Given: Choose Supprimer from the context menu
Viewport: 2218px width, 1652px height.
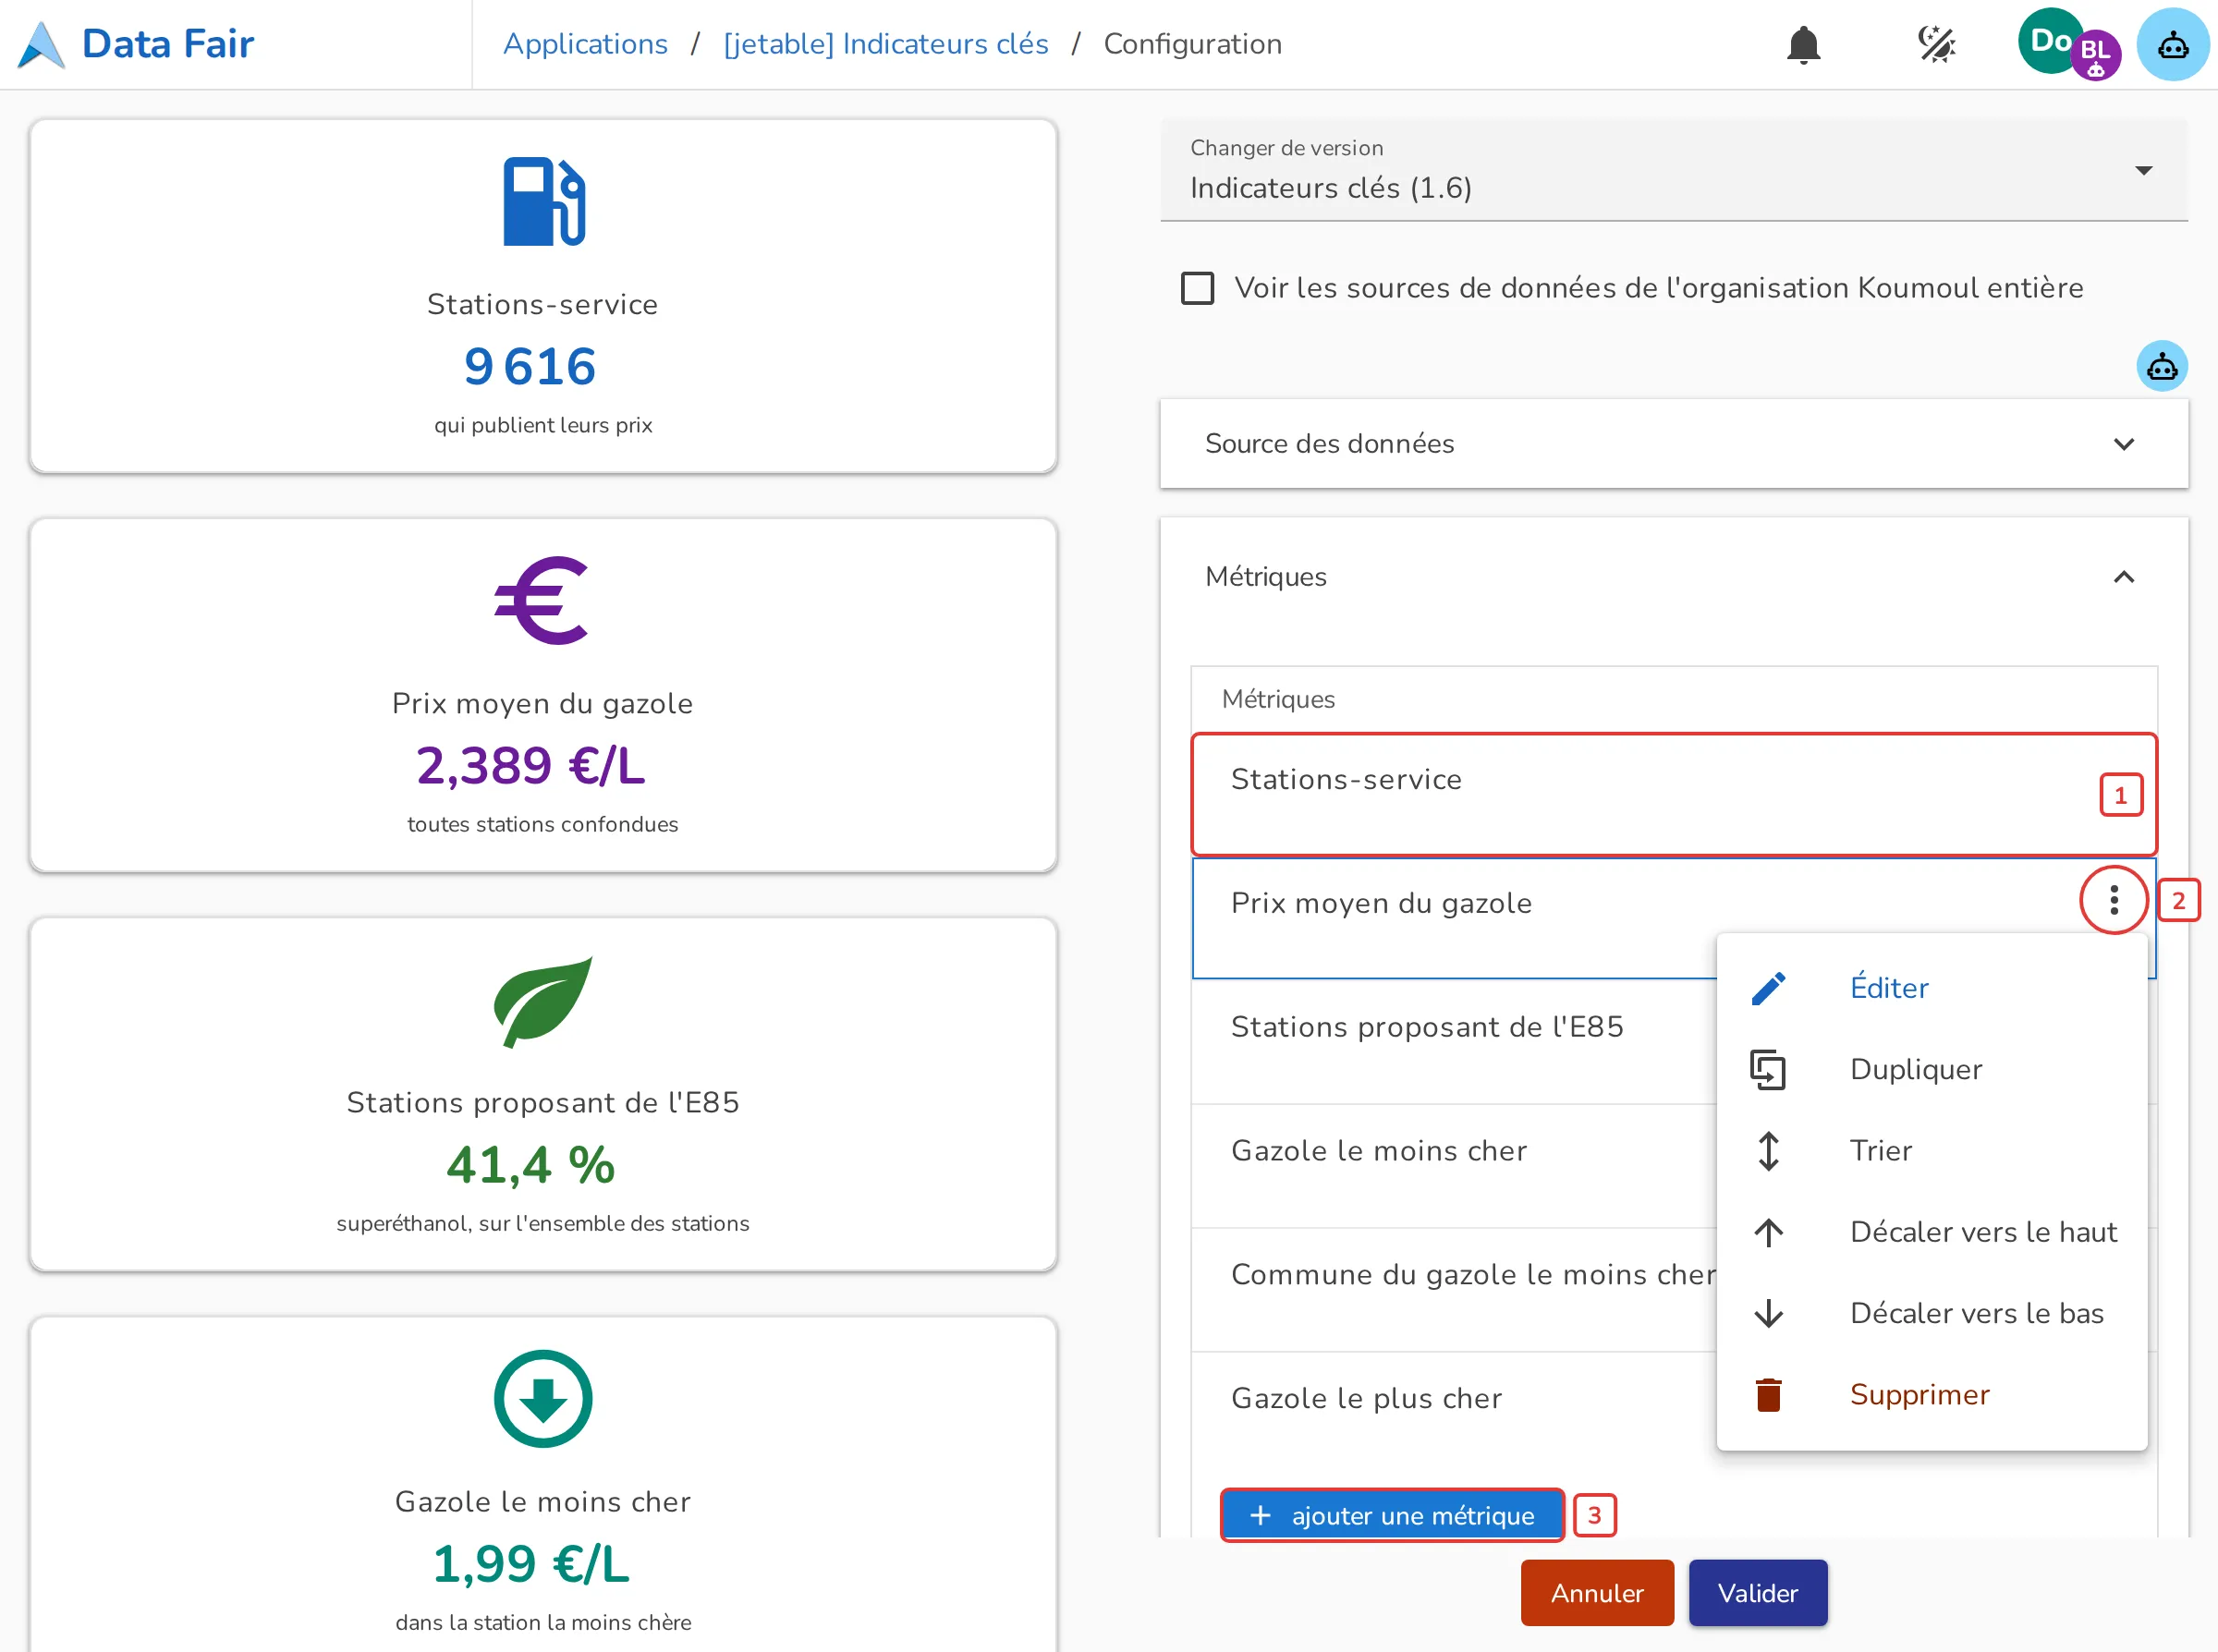Looking at the screenshot, I should (1931, 1394).
